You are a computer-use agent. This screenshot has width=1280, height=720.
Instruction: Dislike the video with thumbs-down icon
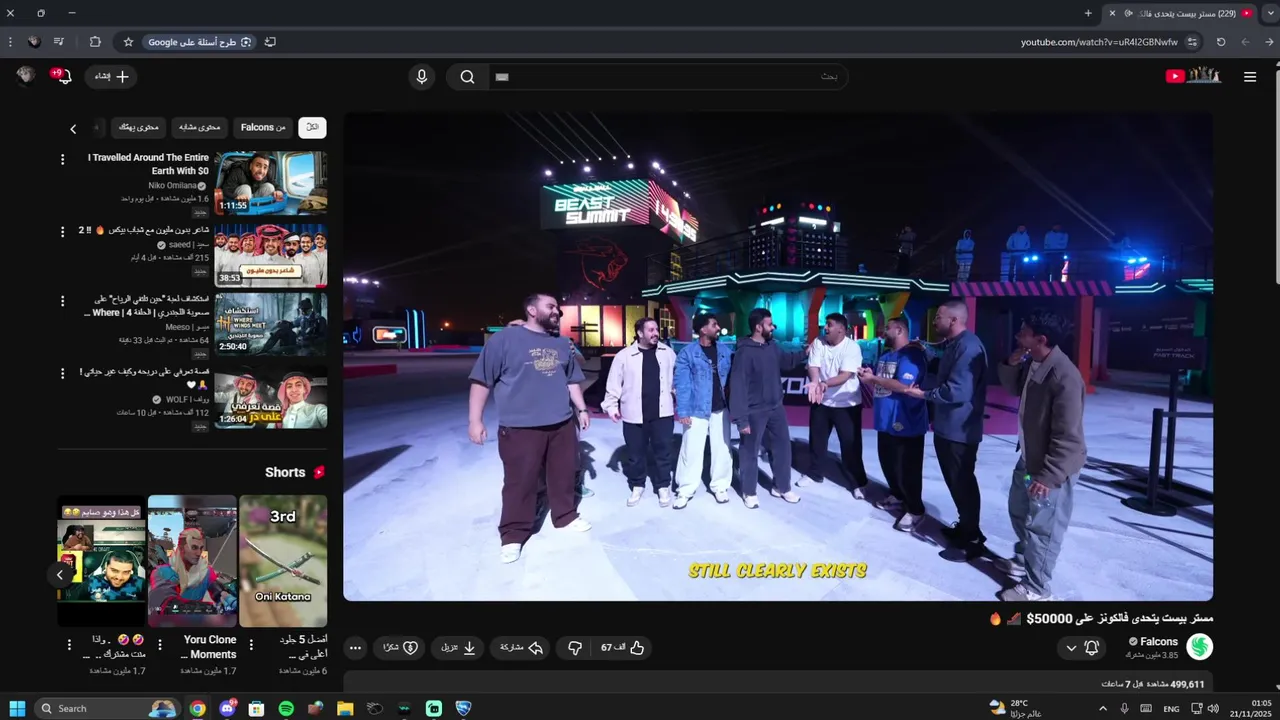574,648
